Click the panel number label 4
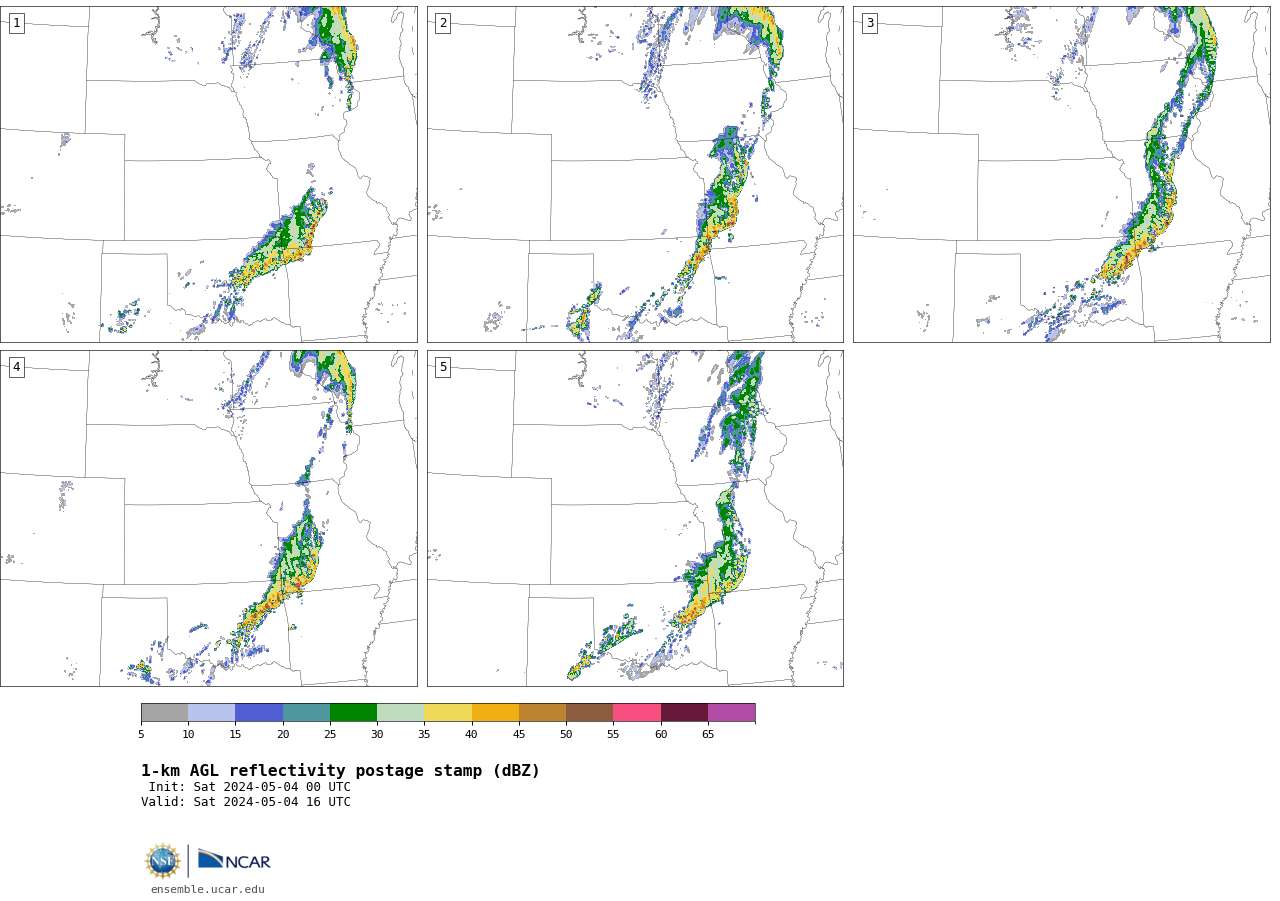 pos(16,367)
